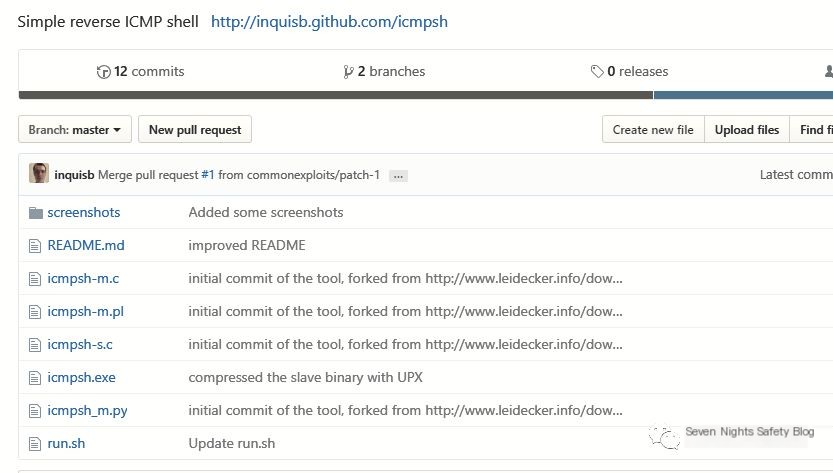Click the file icon beside icmpsh-m.pl
Screen dimensions: 833x473
tap(35, 312)
